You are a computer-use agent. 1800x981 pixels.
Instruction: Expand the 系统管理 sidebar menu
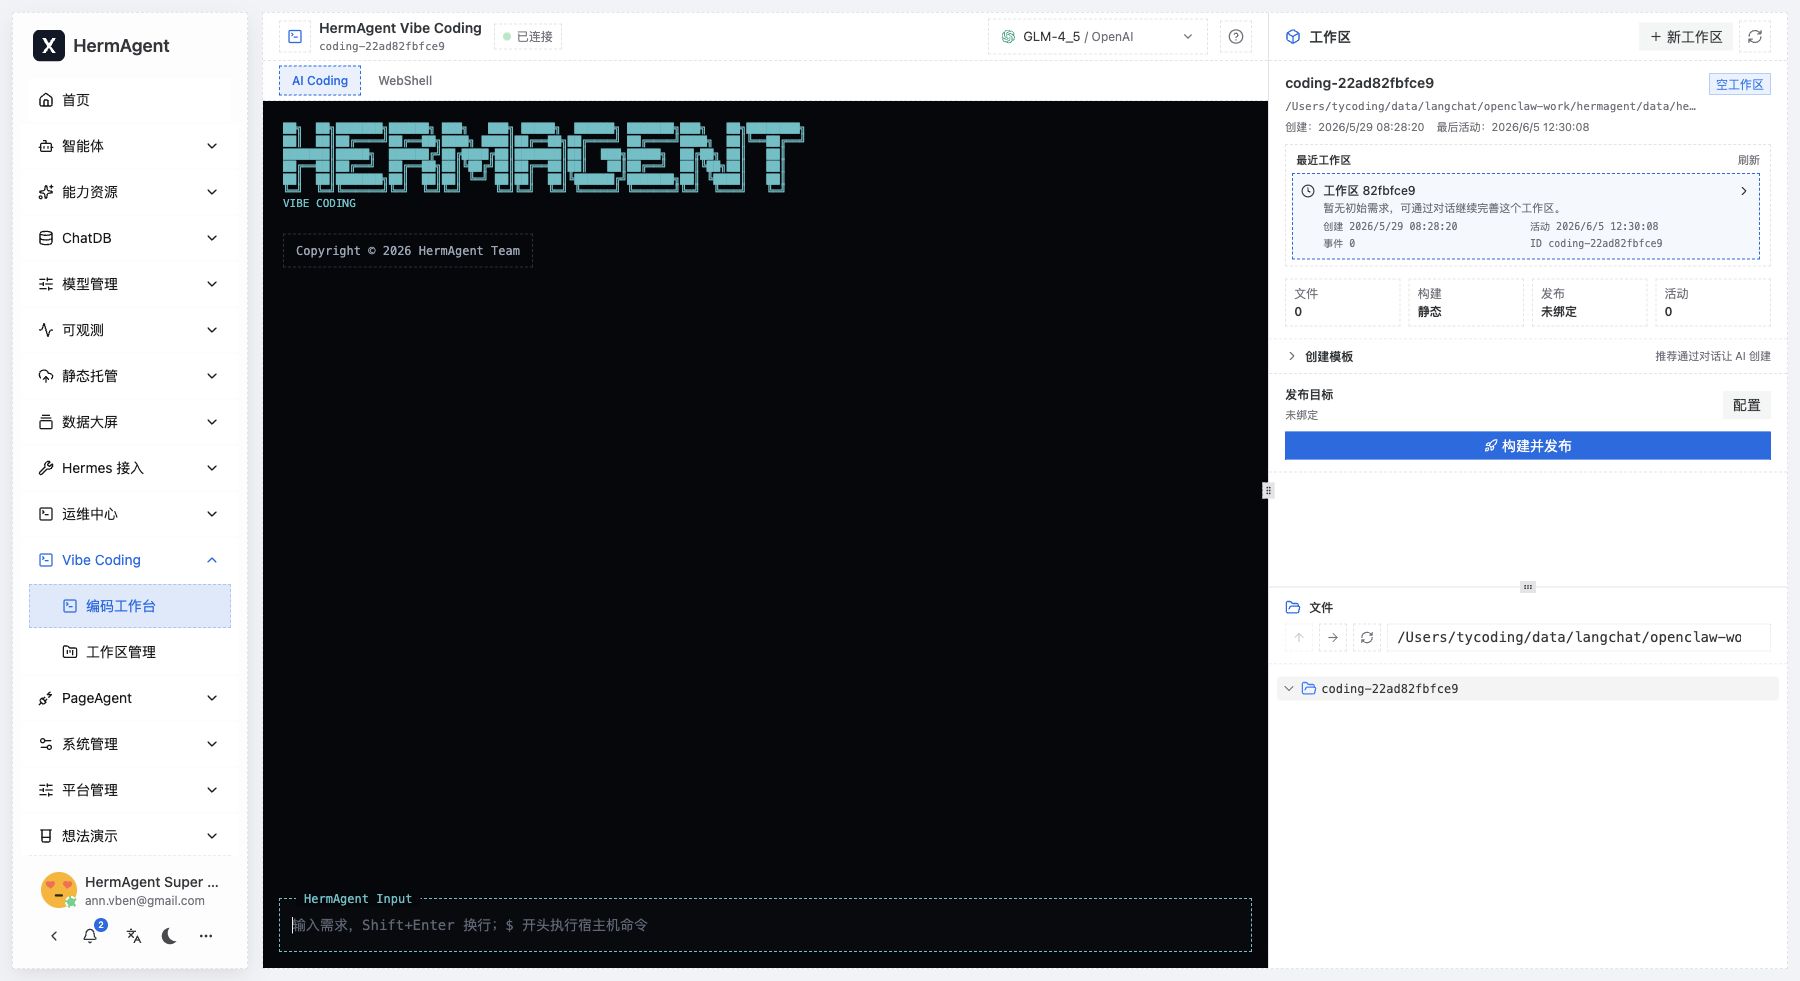[130, 744]
